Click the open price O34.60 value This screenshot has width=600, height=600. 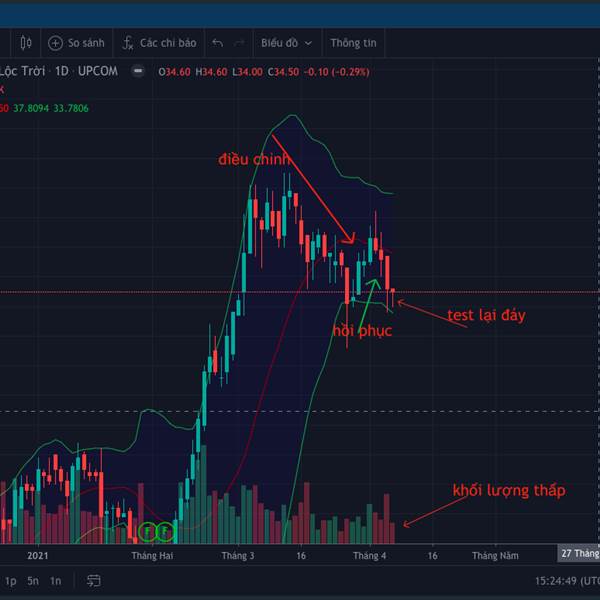174,72
